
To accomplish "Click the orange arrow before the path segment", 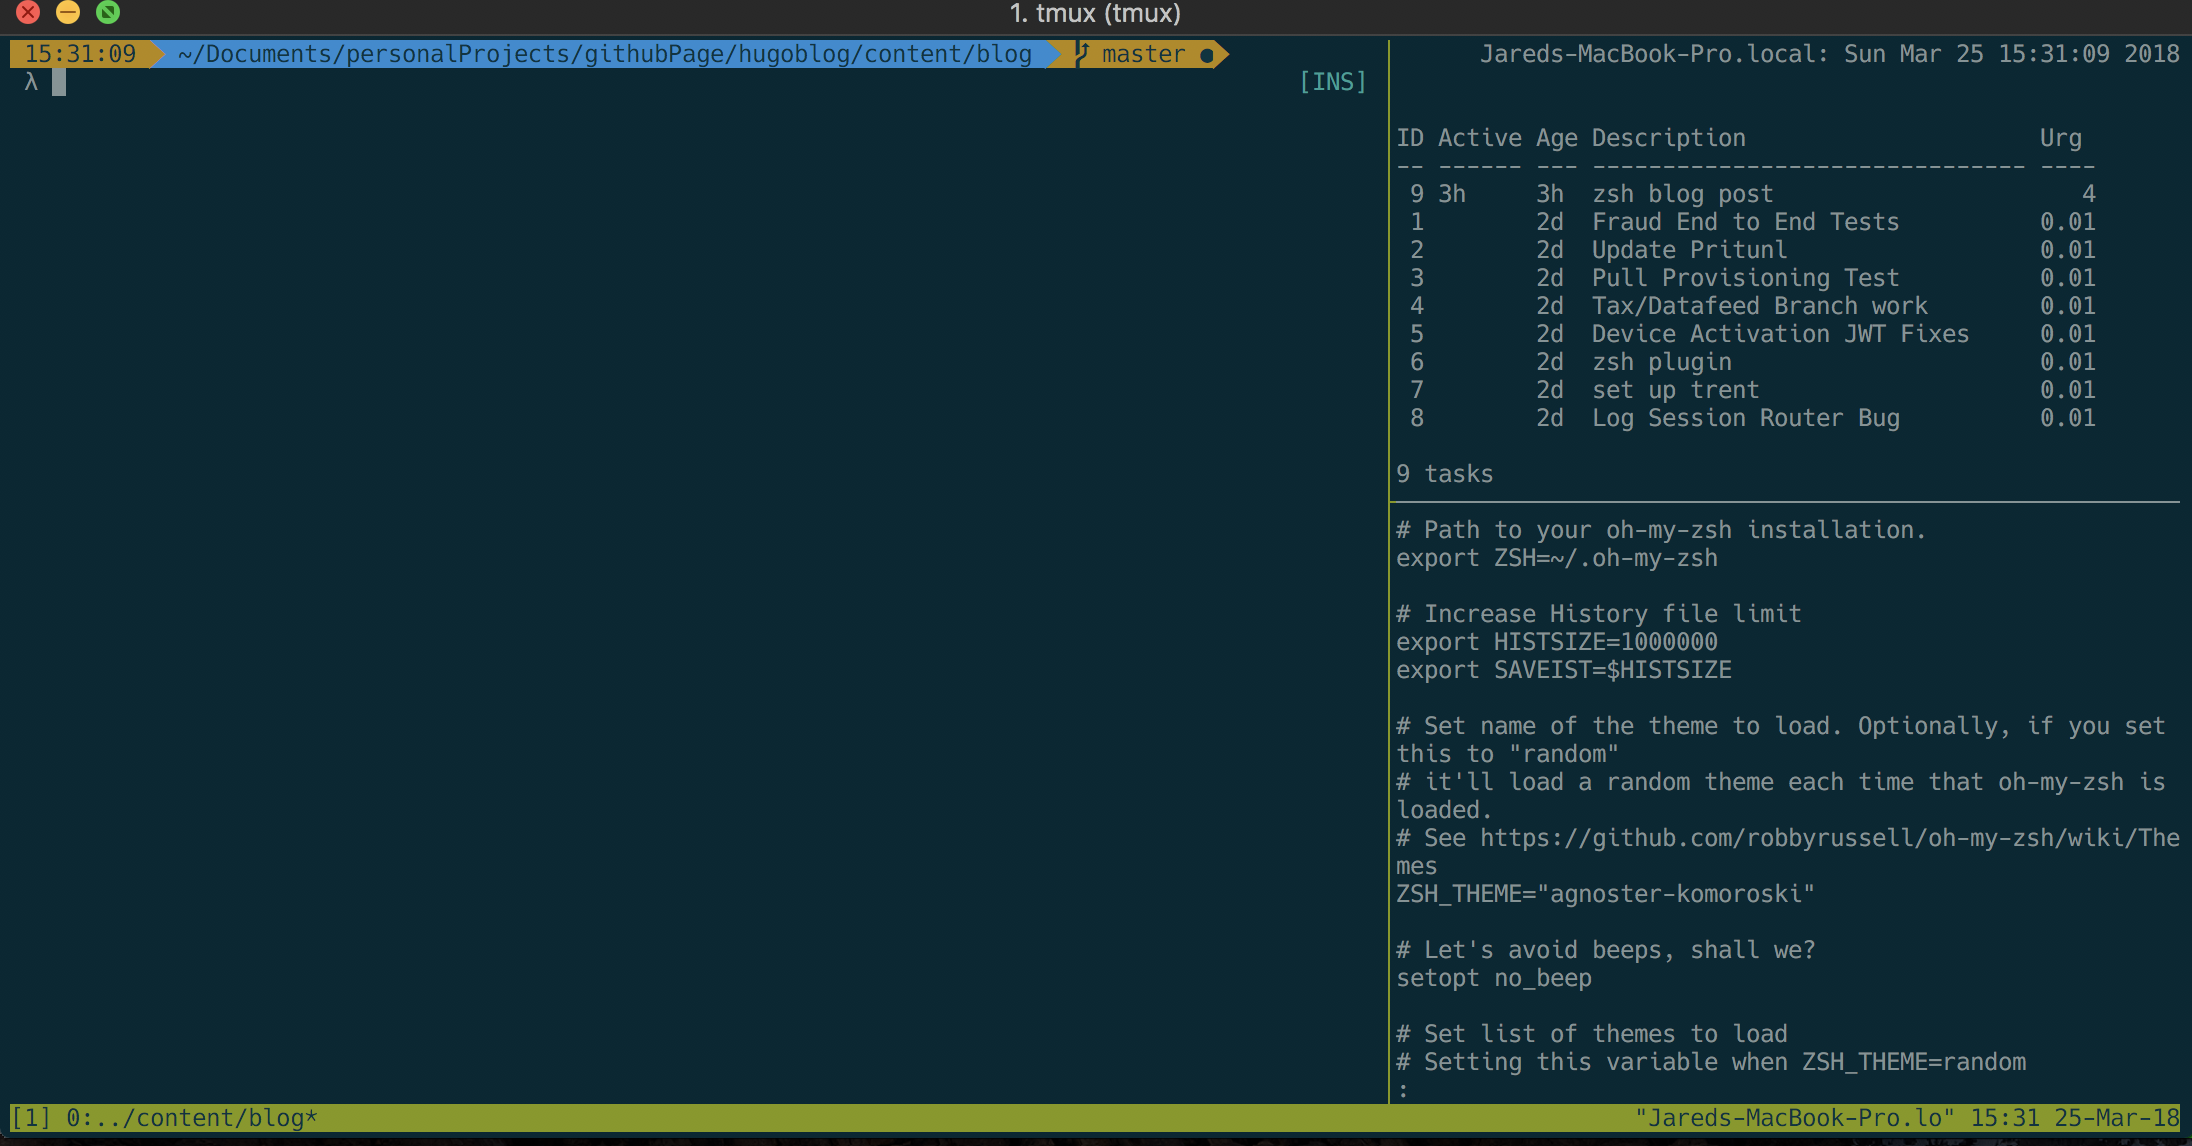I will tap(160, 53).
